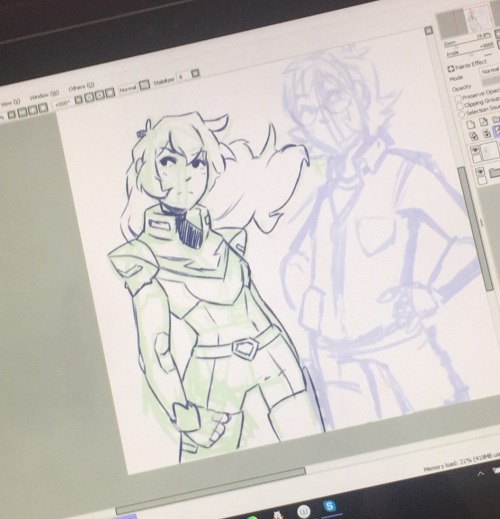This screenshot has width=500, height=519.
Task: Zoom in using the toolbar icon
Action: coord(32,110)
